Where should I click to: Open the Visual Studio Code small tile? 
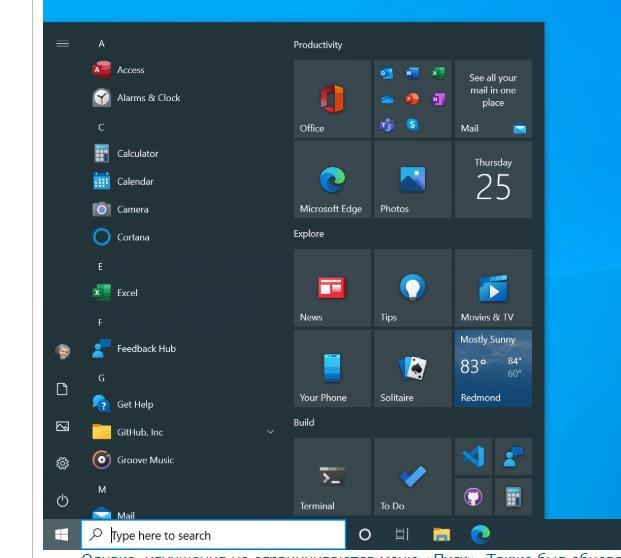pyautogui.click(x=473, y=457)
